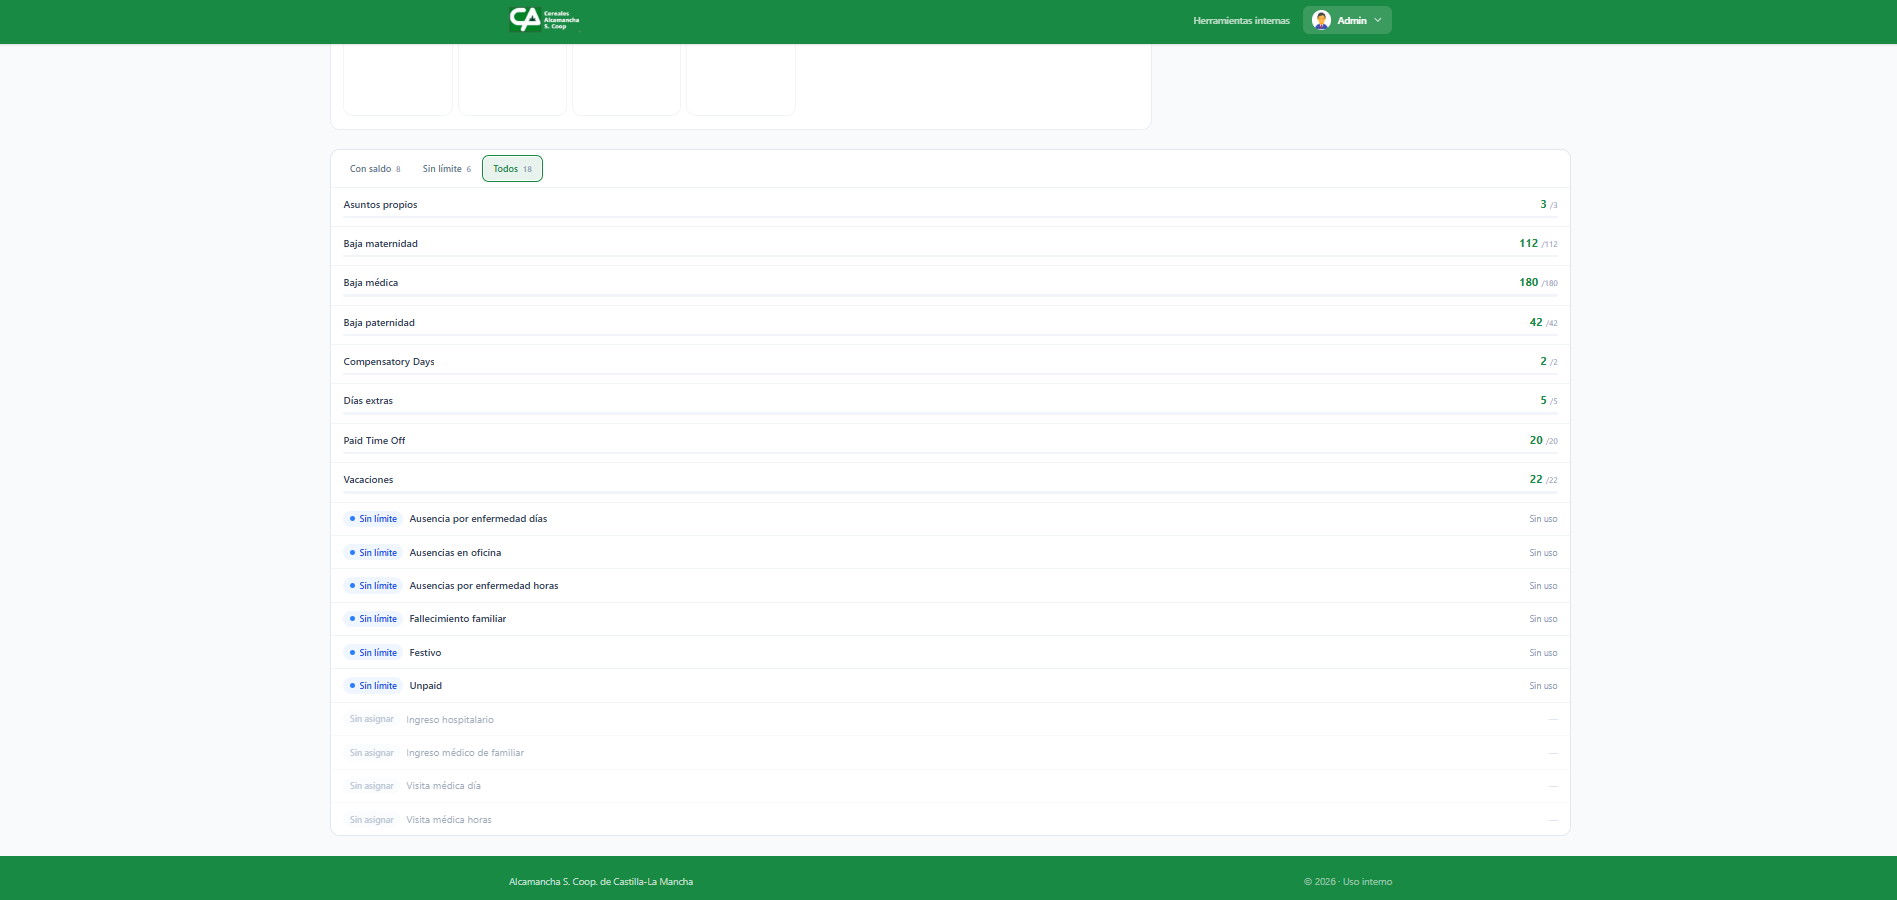Click Sin asignar tag for Ingreso hospitalario
Image resolution: width=1897 pixels, height=900 pixels.
pyautogui.click(x=371, y=720)
